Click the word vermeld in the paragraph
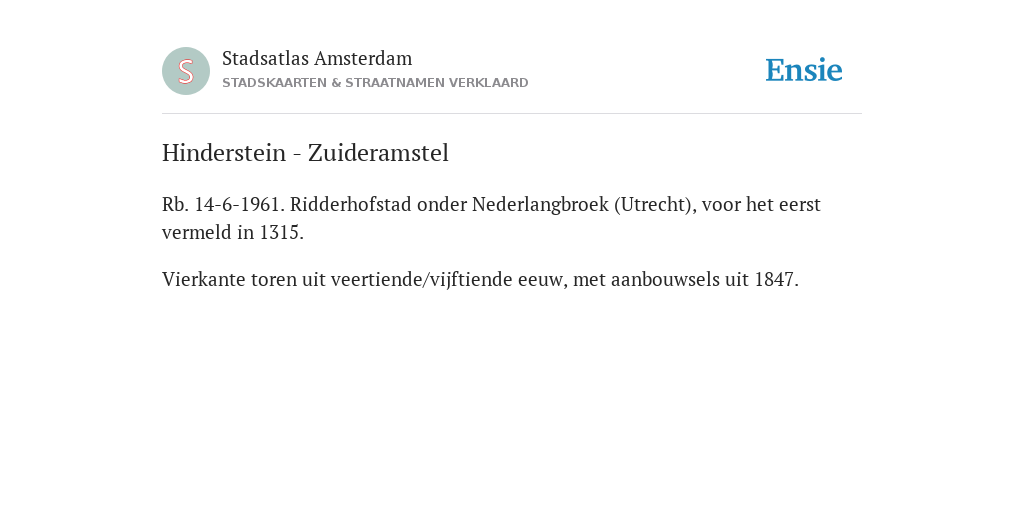Image resolution: width=1024 pixels, height=512 pixels. click(x=196, y=232)
